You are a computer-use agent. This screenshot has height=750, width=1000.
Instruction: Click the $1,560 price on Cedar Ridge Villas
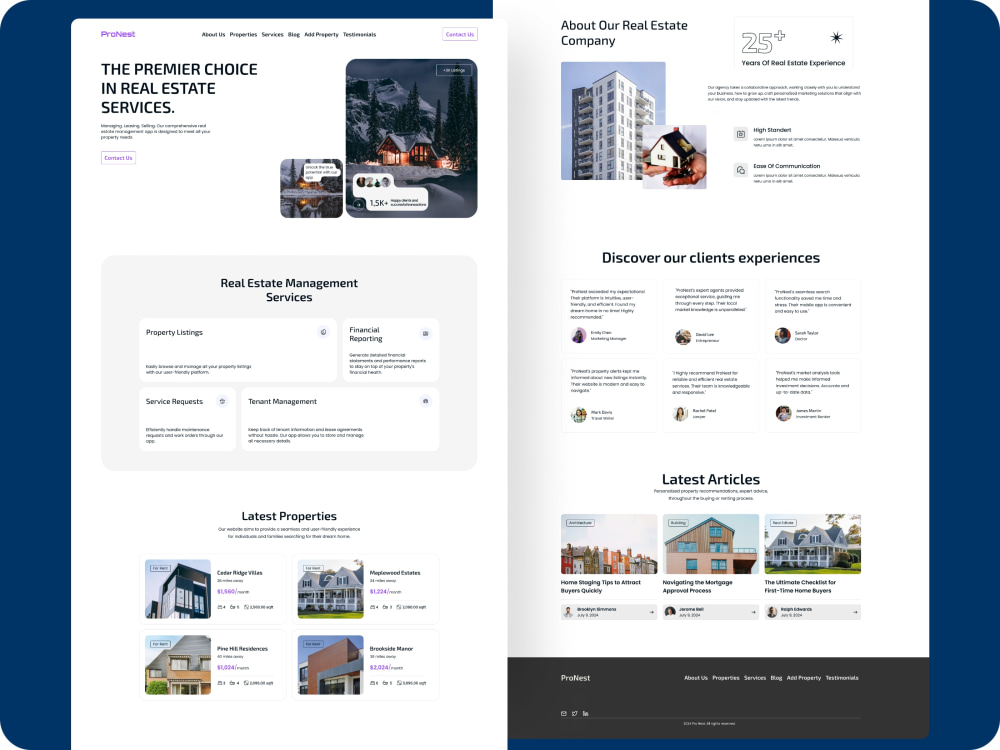[226, 592]
